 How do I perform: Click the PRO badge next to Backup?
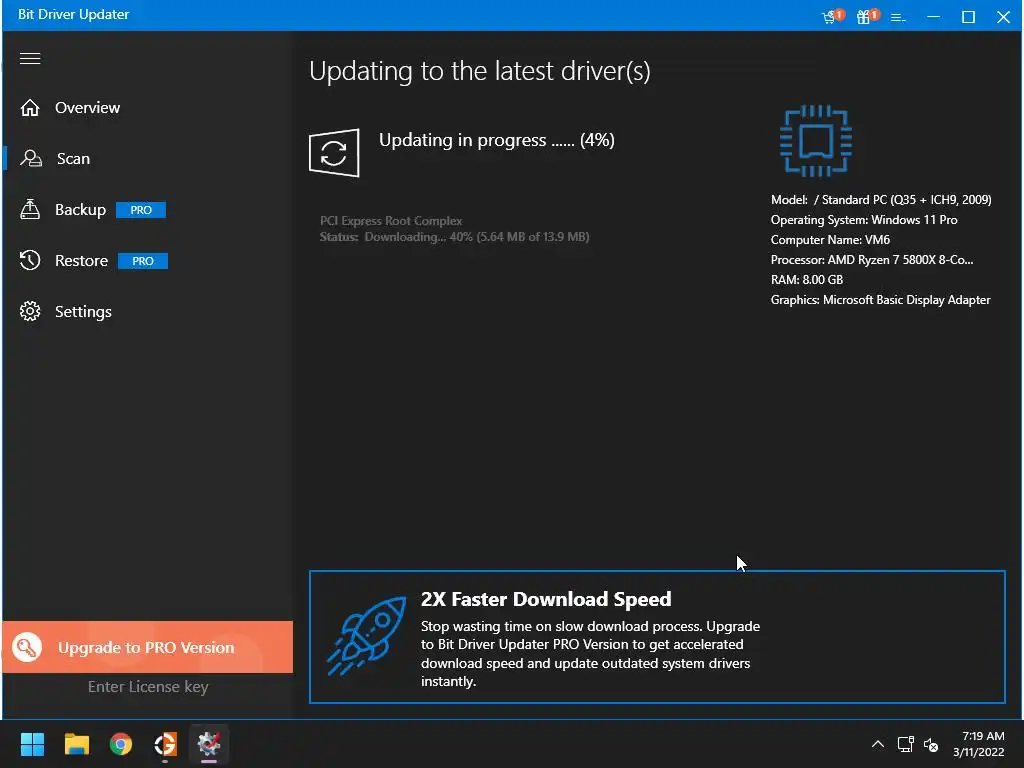[141, 210]
